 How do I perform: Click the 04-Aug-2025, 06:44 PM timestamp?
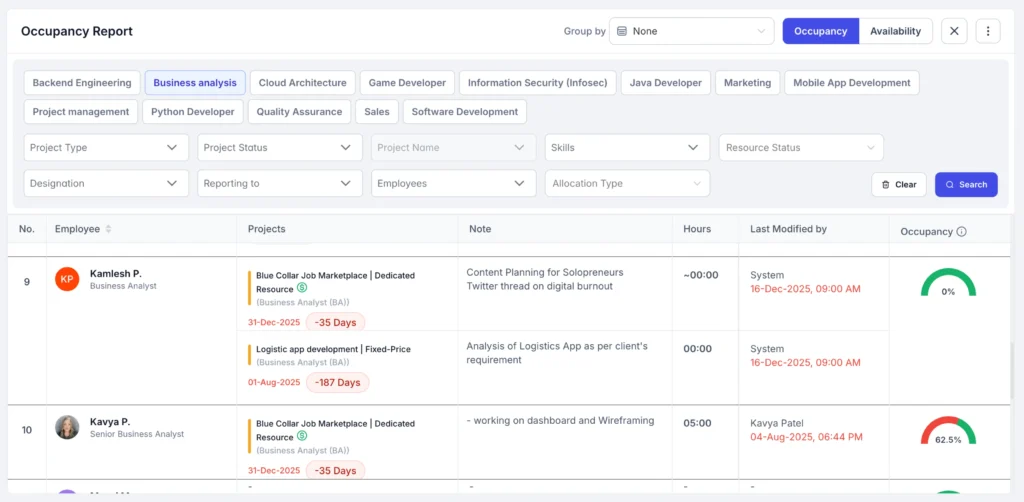[x=807, y=437]
